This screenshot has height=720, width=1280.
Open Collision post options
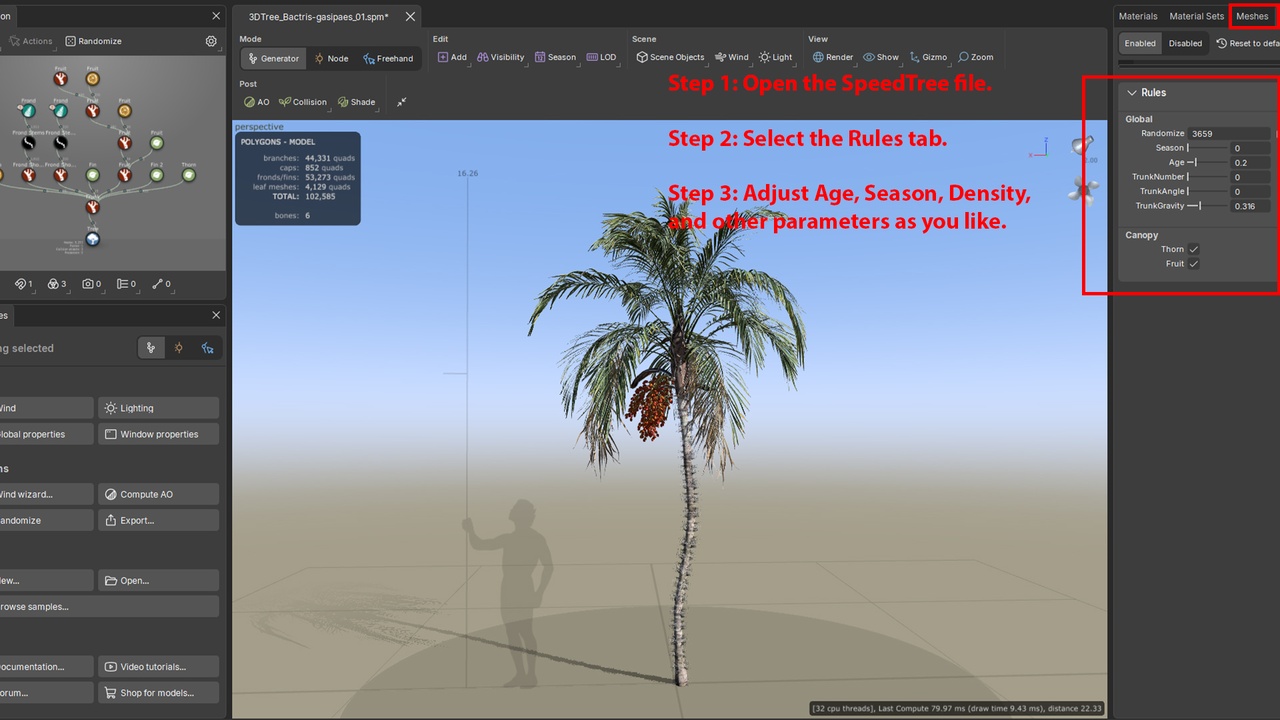pyautogui.click(x=303, y=102)
